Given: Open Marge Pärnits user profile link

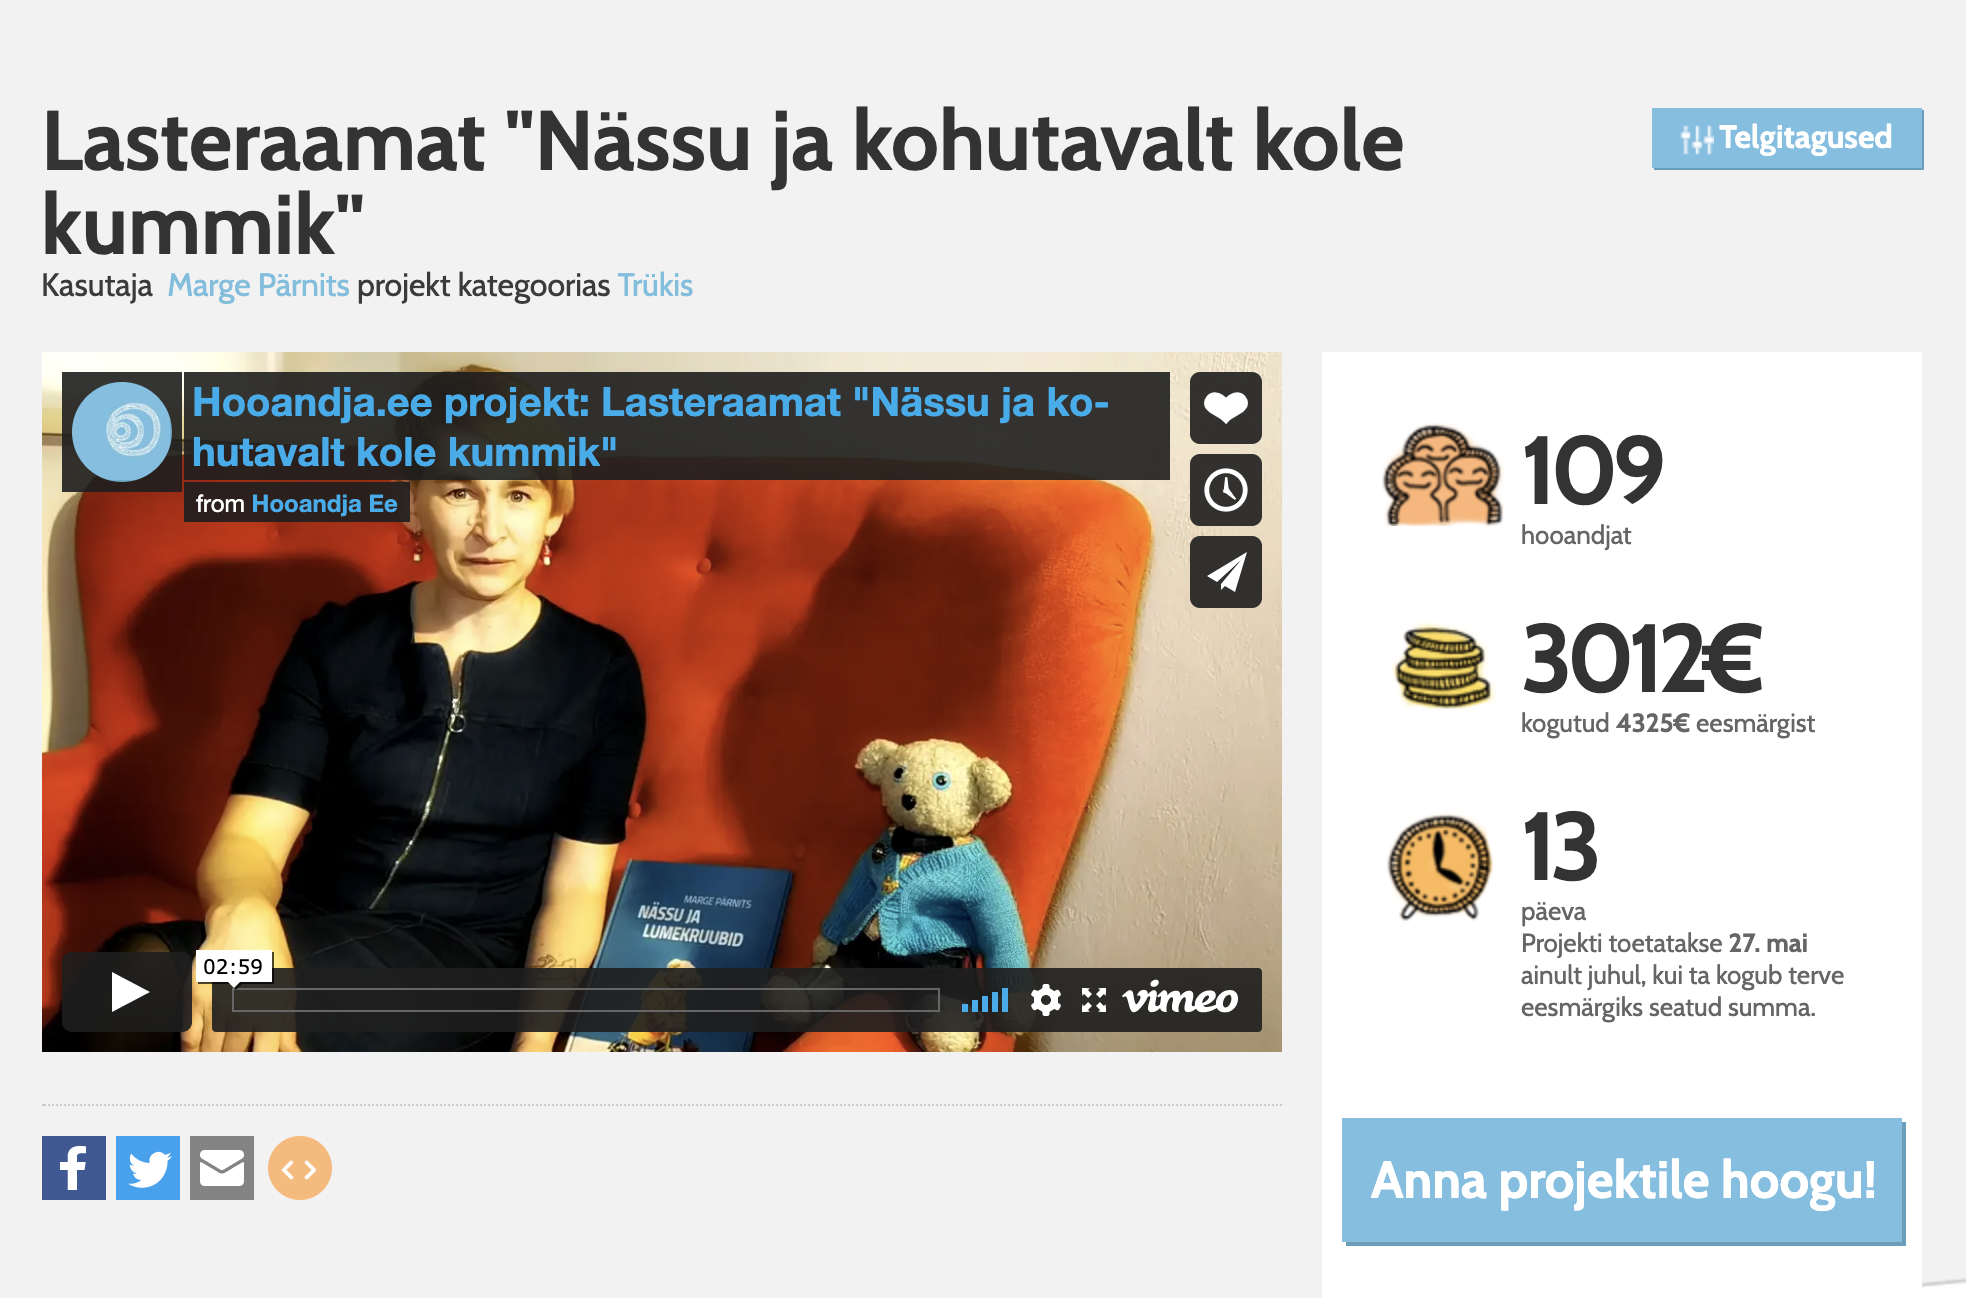Looking at the screenshot, I should pyautogui.click(x=258, y=286).
